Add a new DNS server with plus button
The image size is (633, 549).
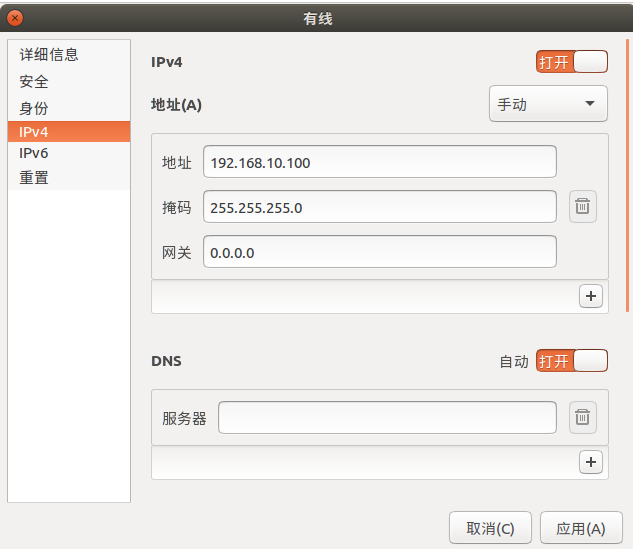591,462
